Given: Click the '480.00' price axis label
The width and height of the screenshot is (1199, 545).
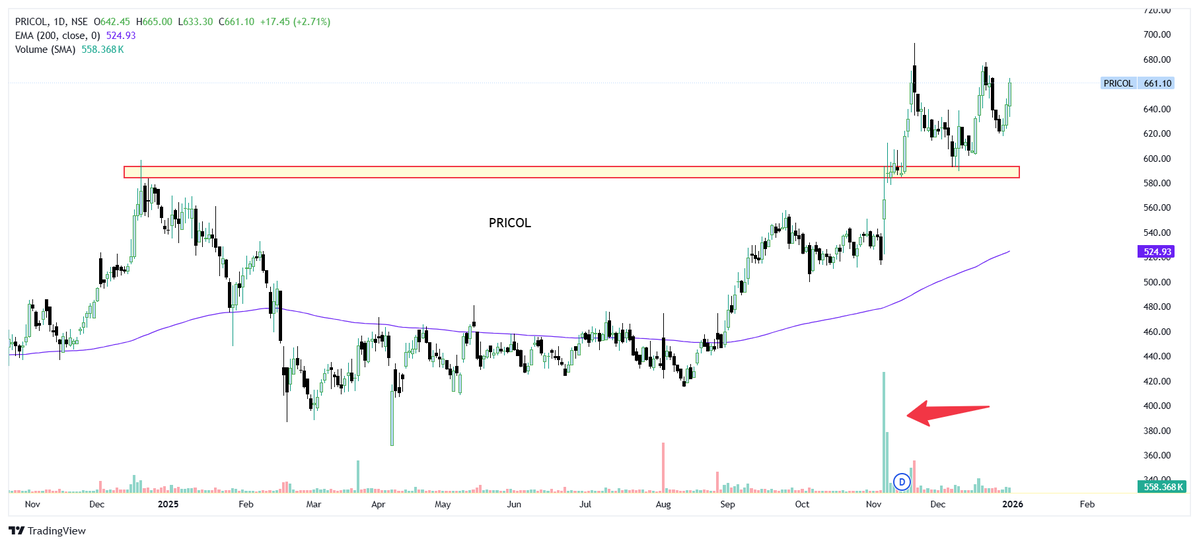Looking at the screenshot, I should click(x=1157, y=307).
